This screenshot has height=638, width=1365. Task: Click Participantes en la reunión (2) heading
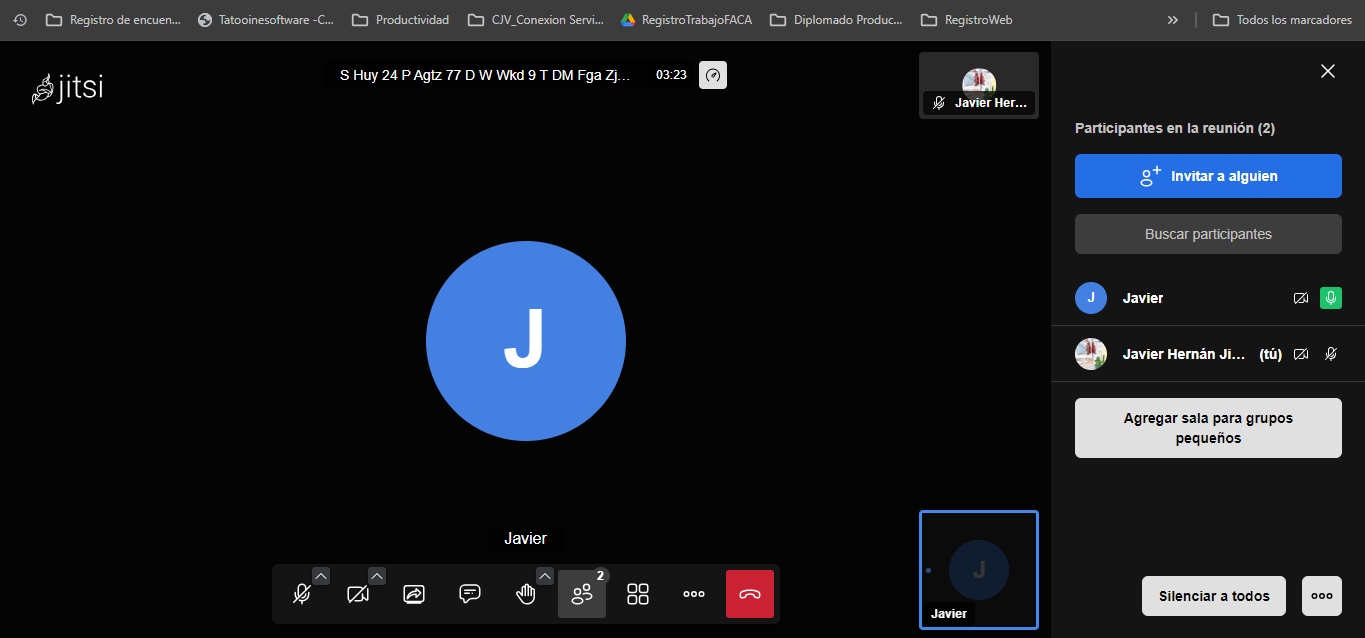tap(1175, 128)
